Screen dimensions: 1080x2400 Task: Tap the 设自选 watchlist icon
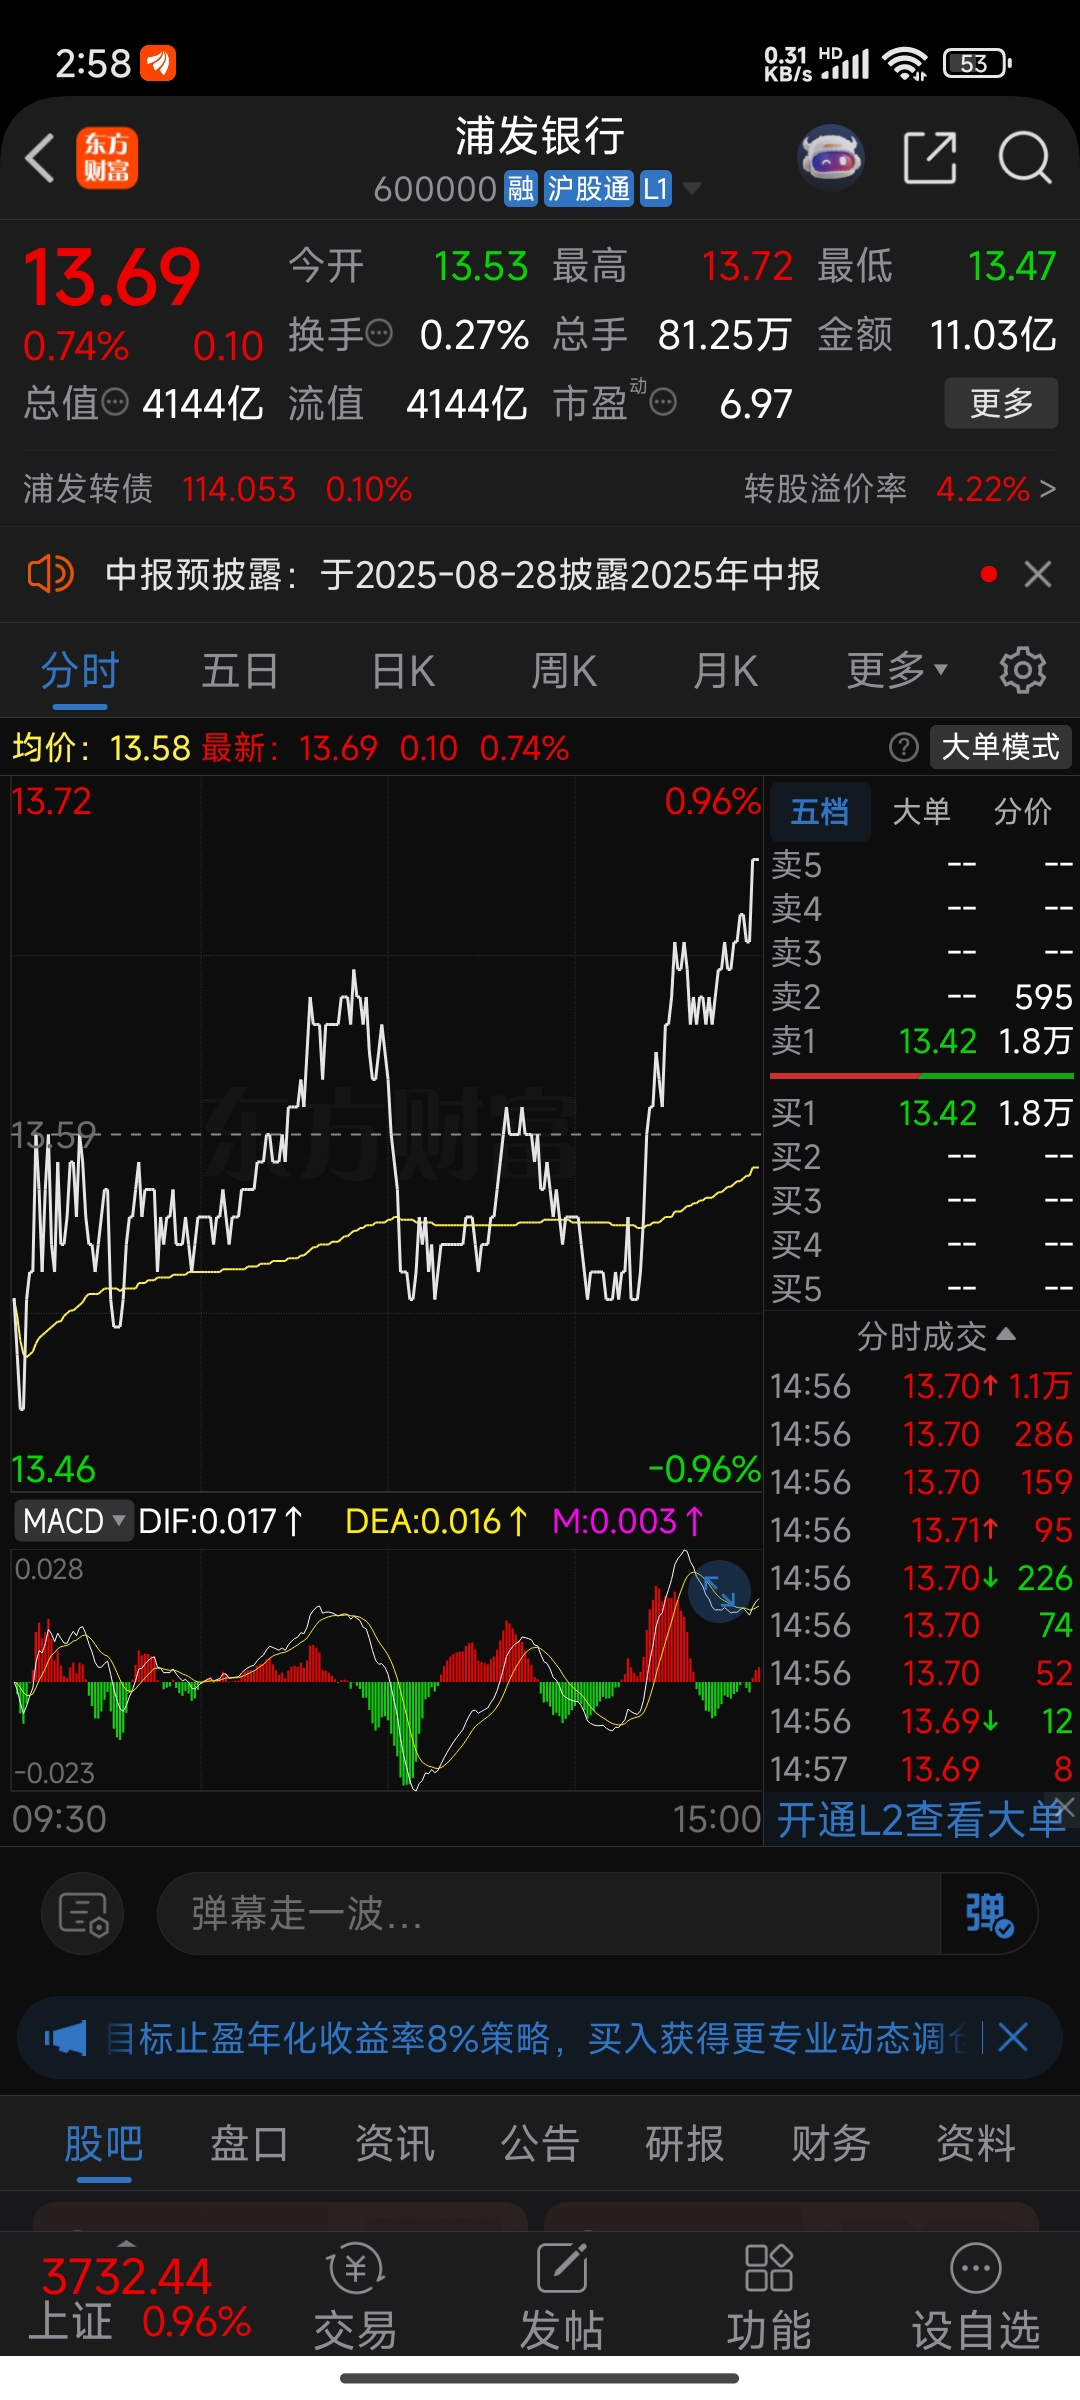click(976, 2298)
